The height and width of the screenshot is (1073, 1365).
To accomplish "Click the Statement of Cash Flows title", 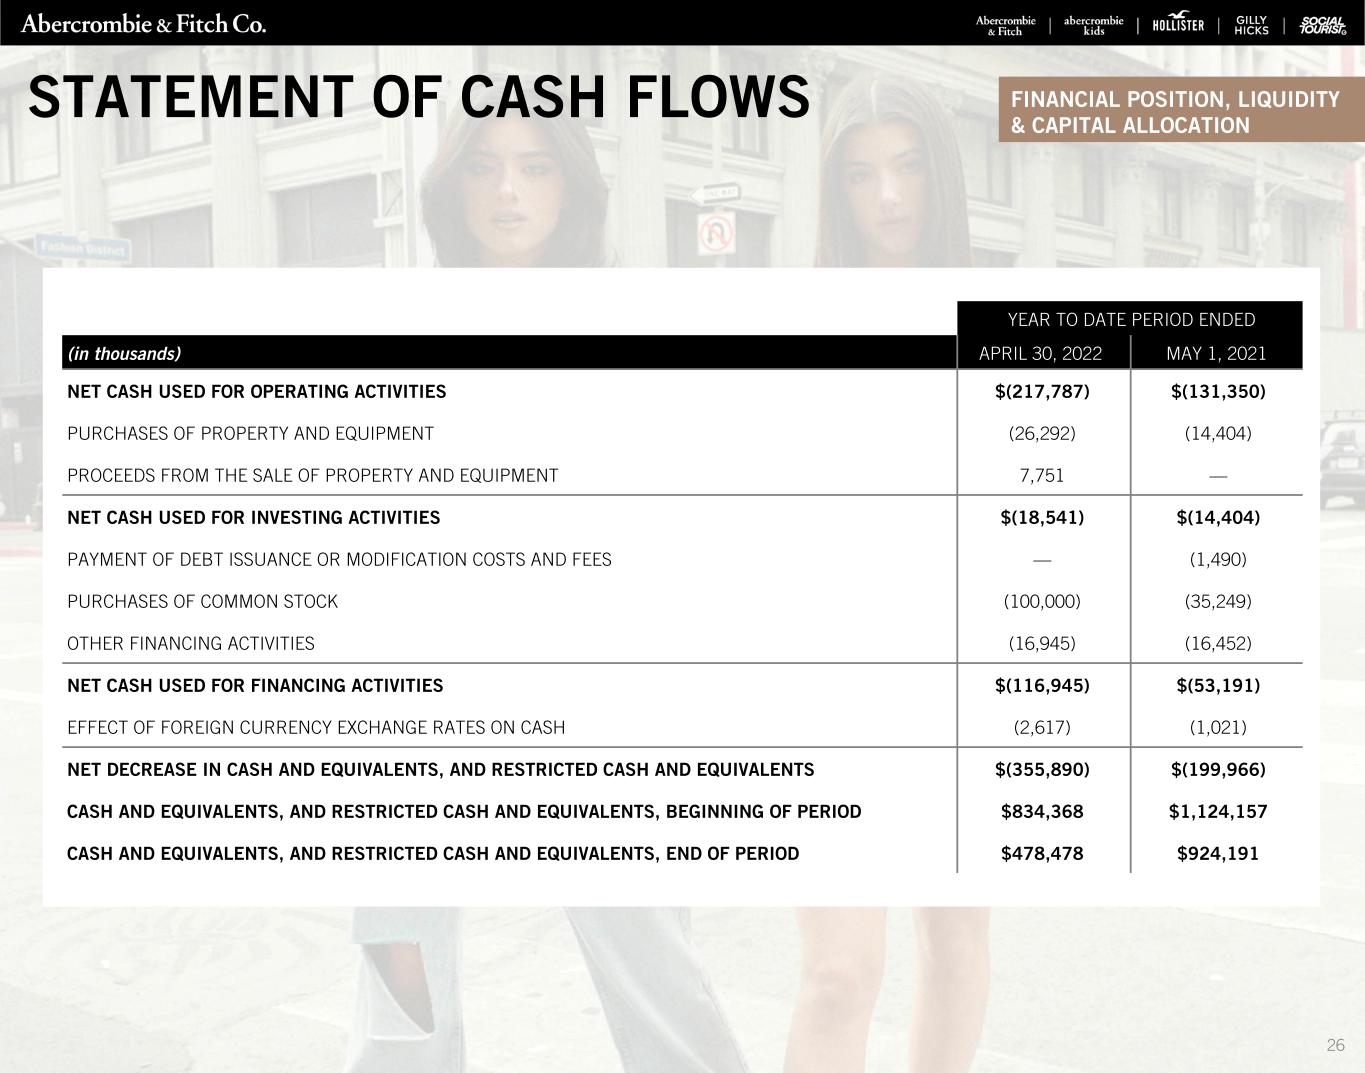I will coord(419,97).
